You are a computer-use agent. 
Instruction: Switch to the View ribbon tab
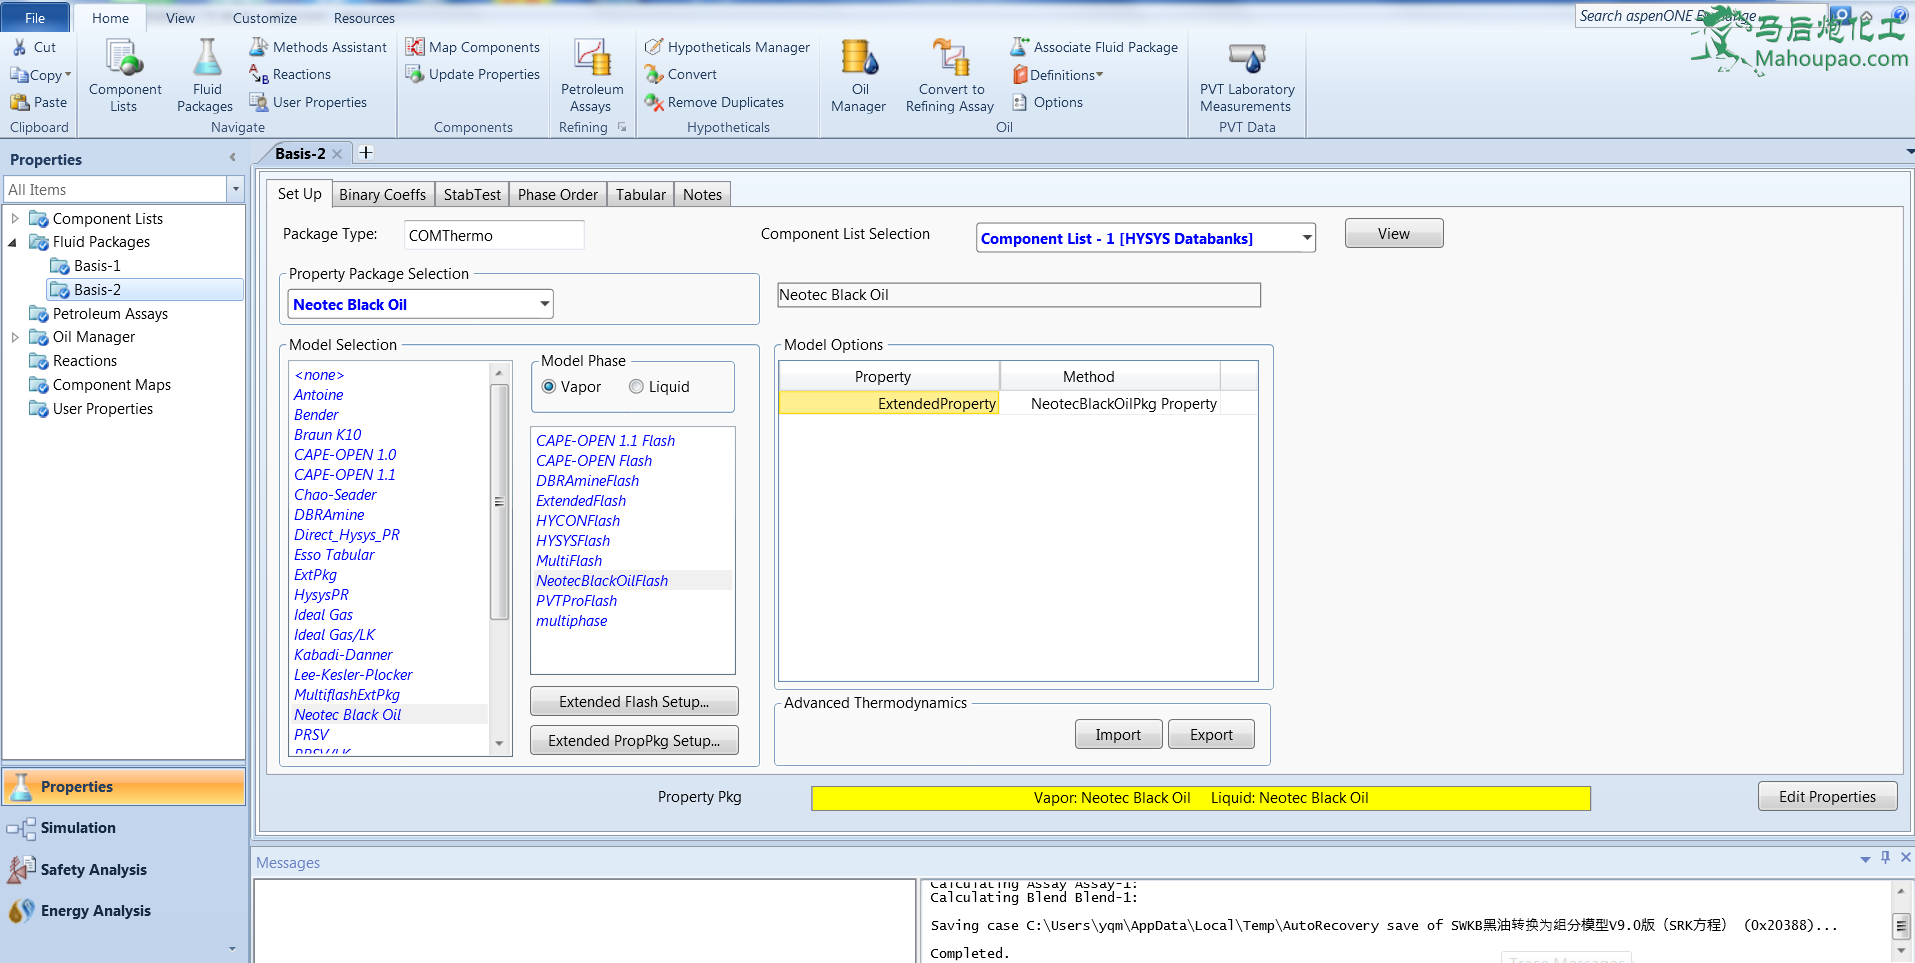click(x=180, y=18)
